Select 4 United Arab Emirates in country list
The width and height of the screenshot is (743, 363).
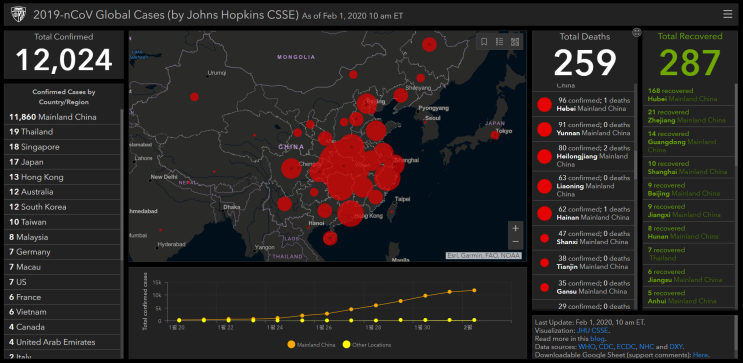pyautogui.click(x=63, y=342)
